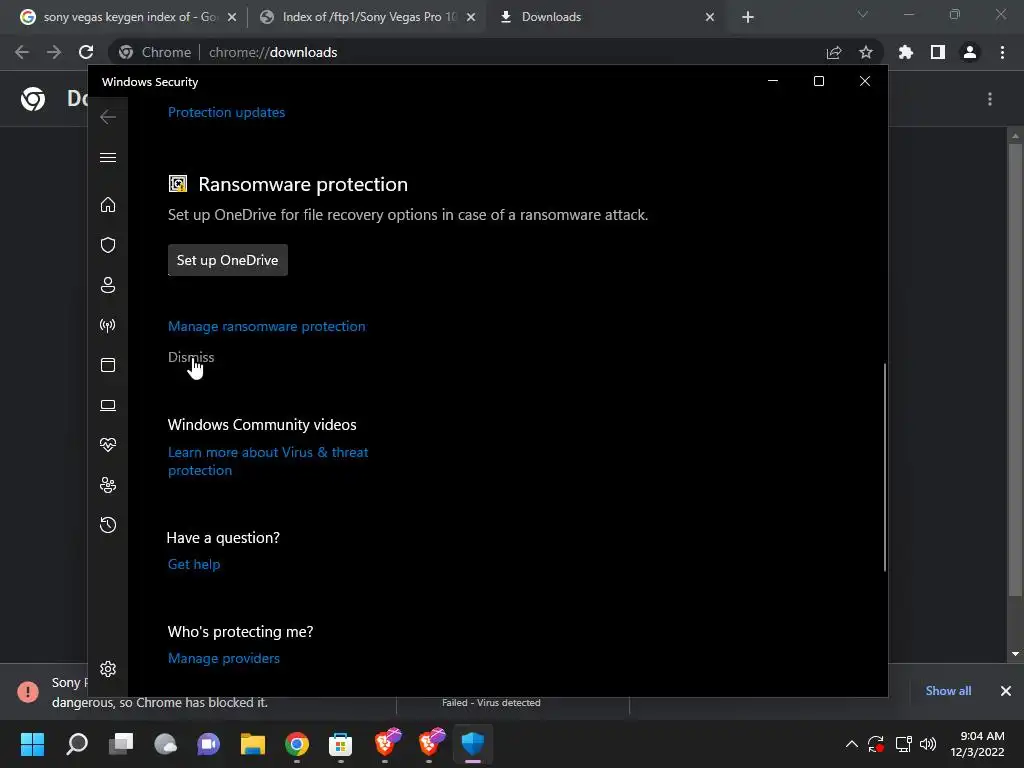Reload the Chrome downloads page
The width and height of the screenshot is (1024, 768).
86,52
